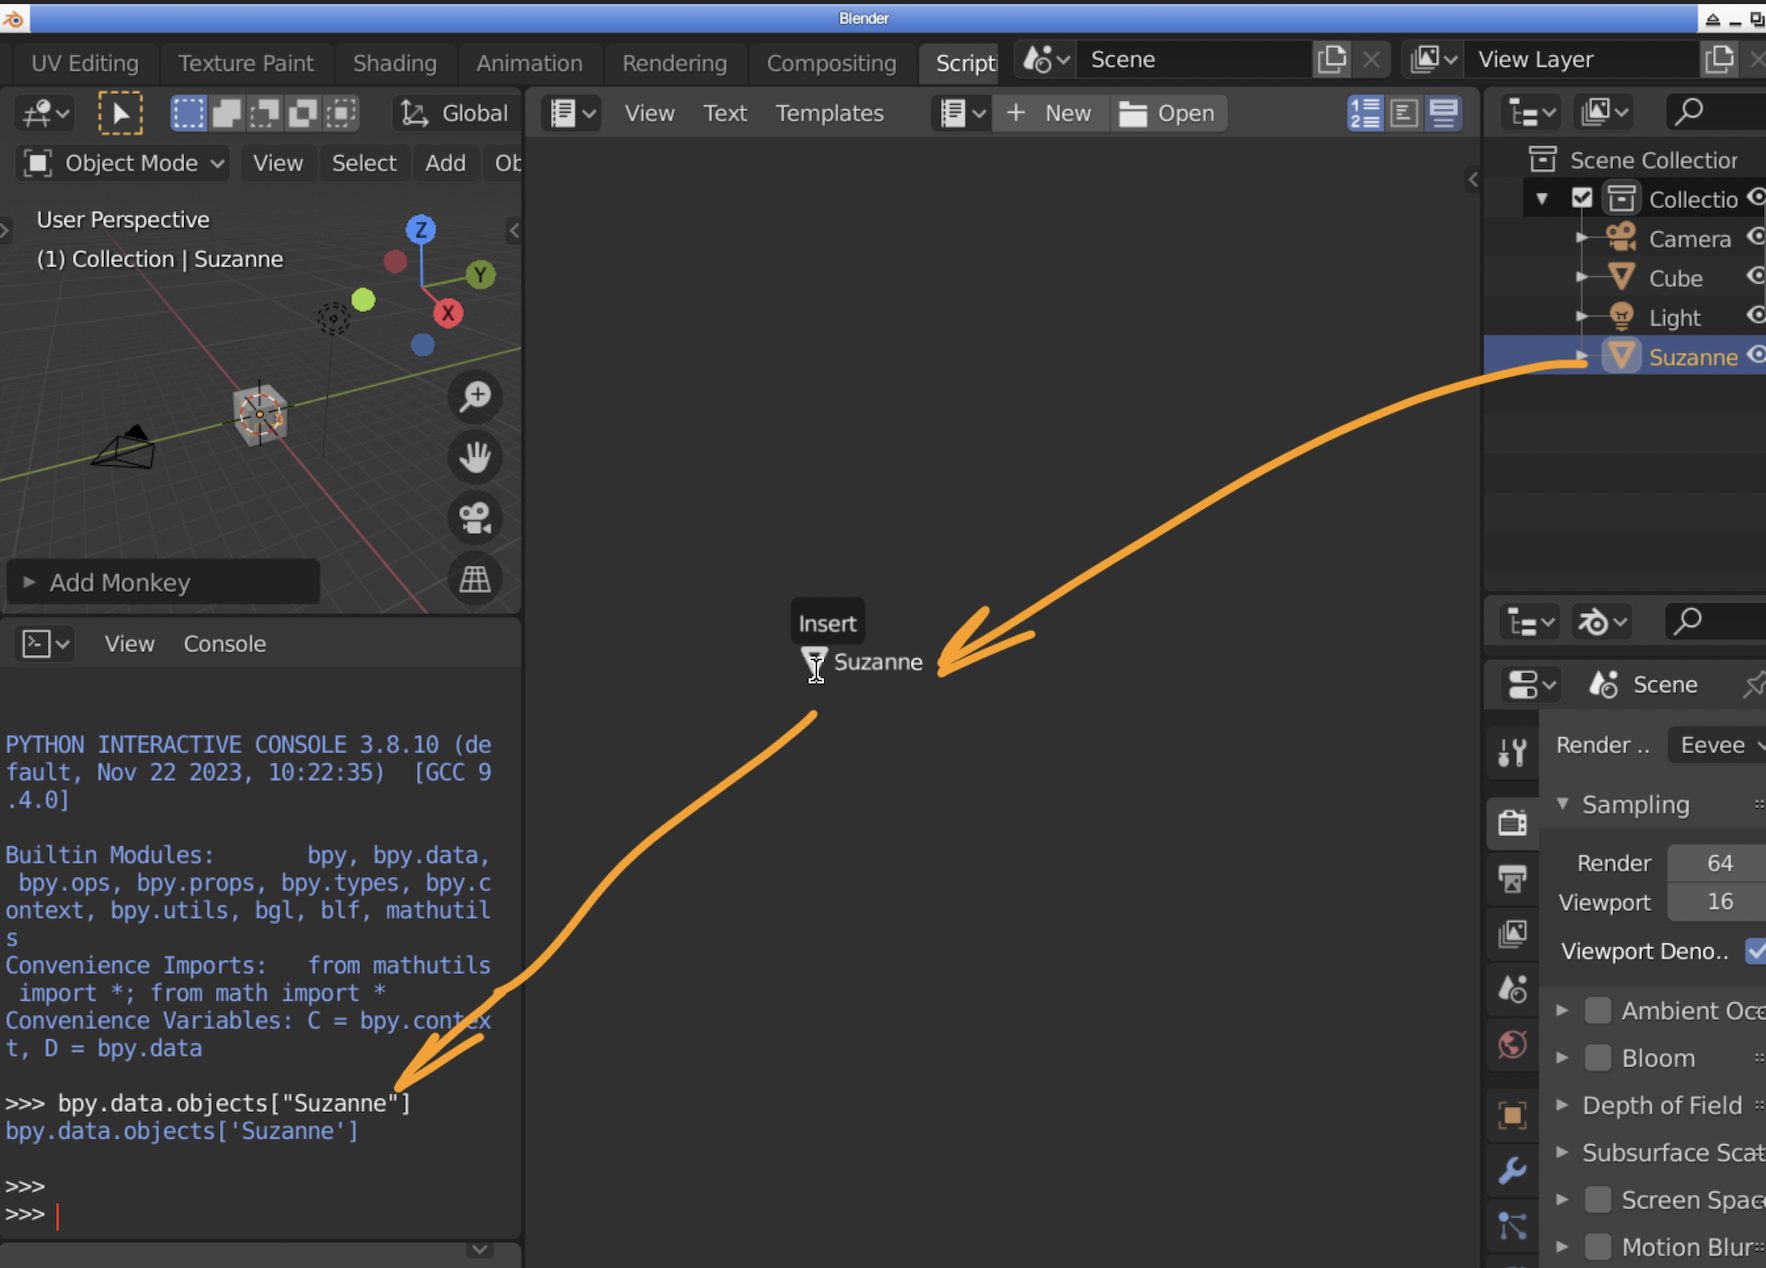Select the Tweak select tool arrow icon
This screenshot has height=1268, width=1766.
(120, 113)
